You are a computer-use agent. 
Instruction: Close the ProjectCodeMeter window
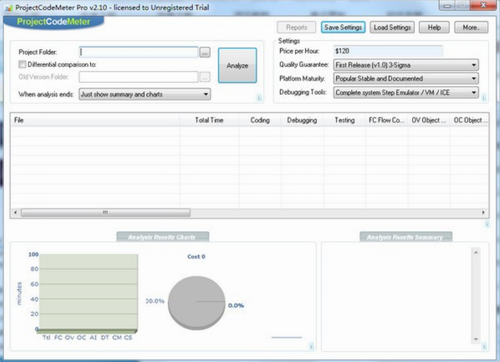click(483, 5)
